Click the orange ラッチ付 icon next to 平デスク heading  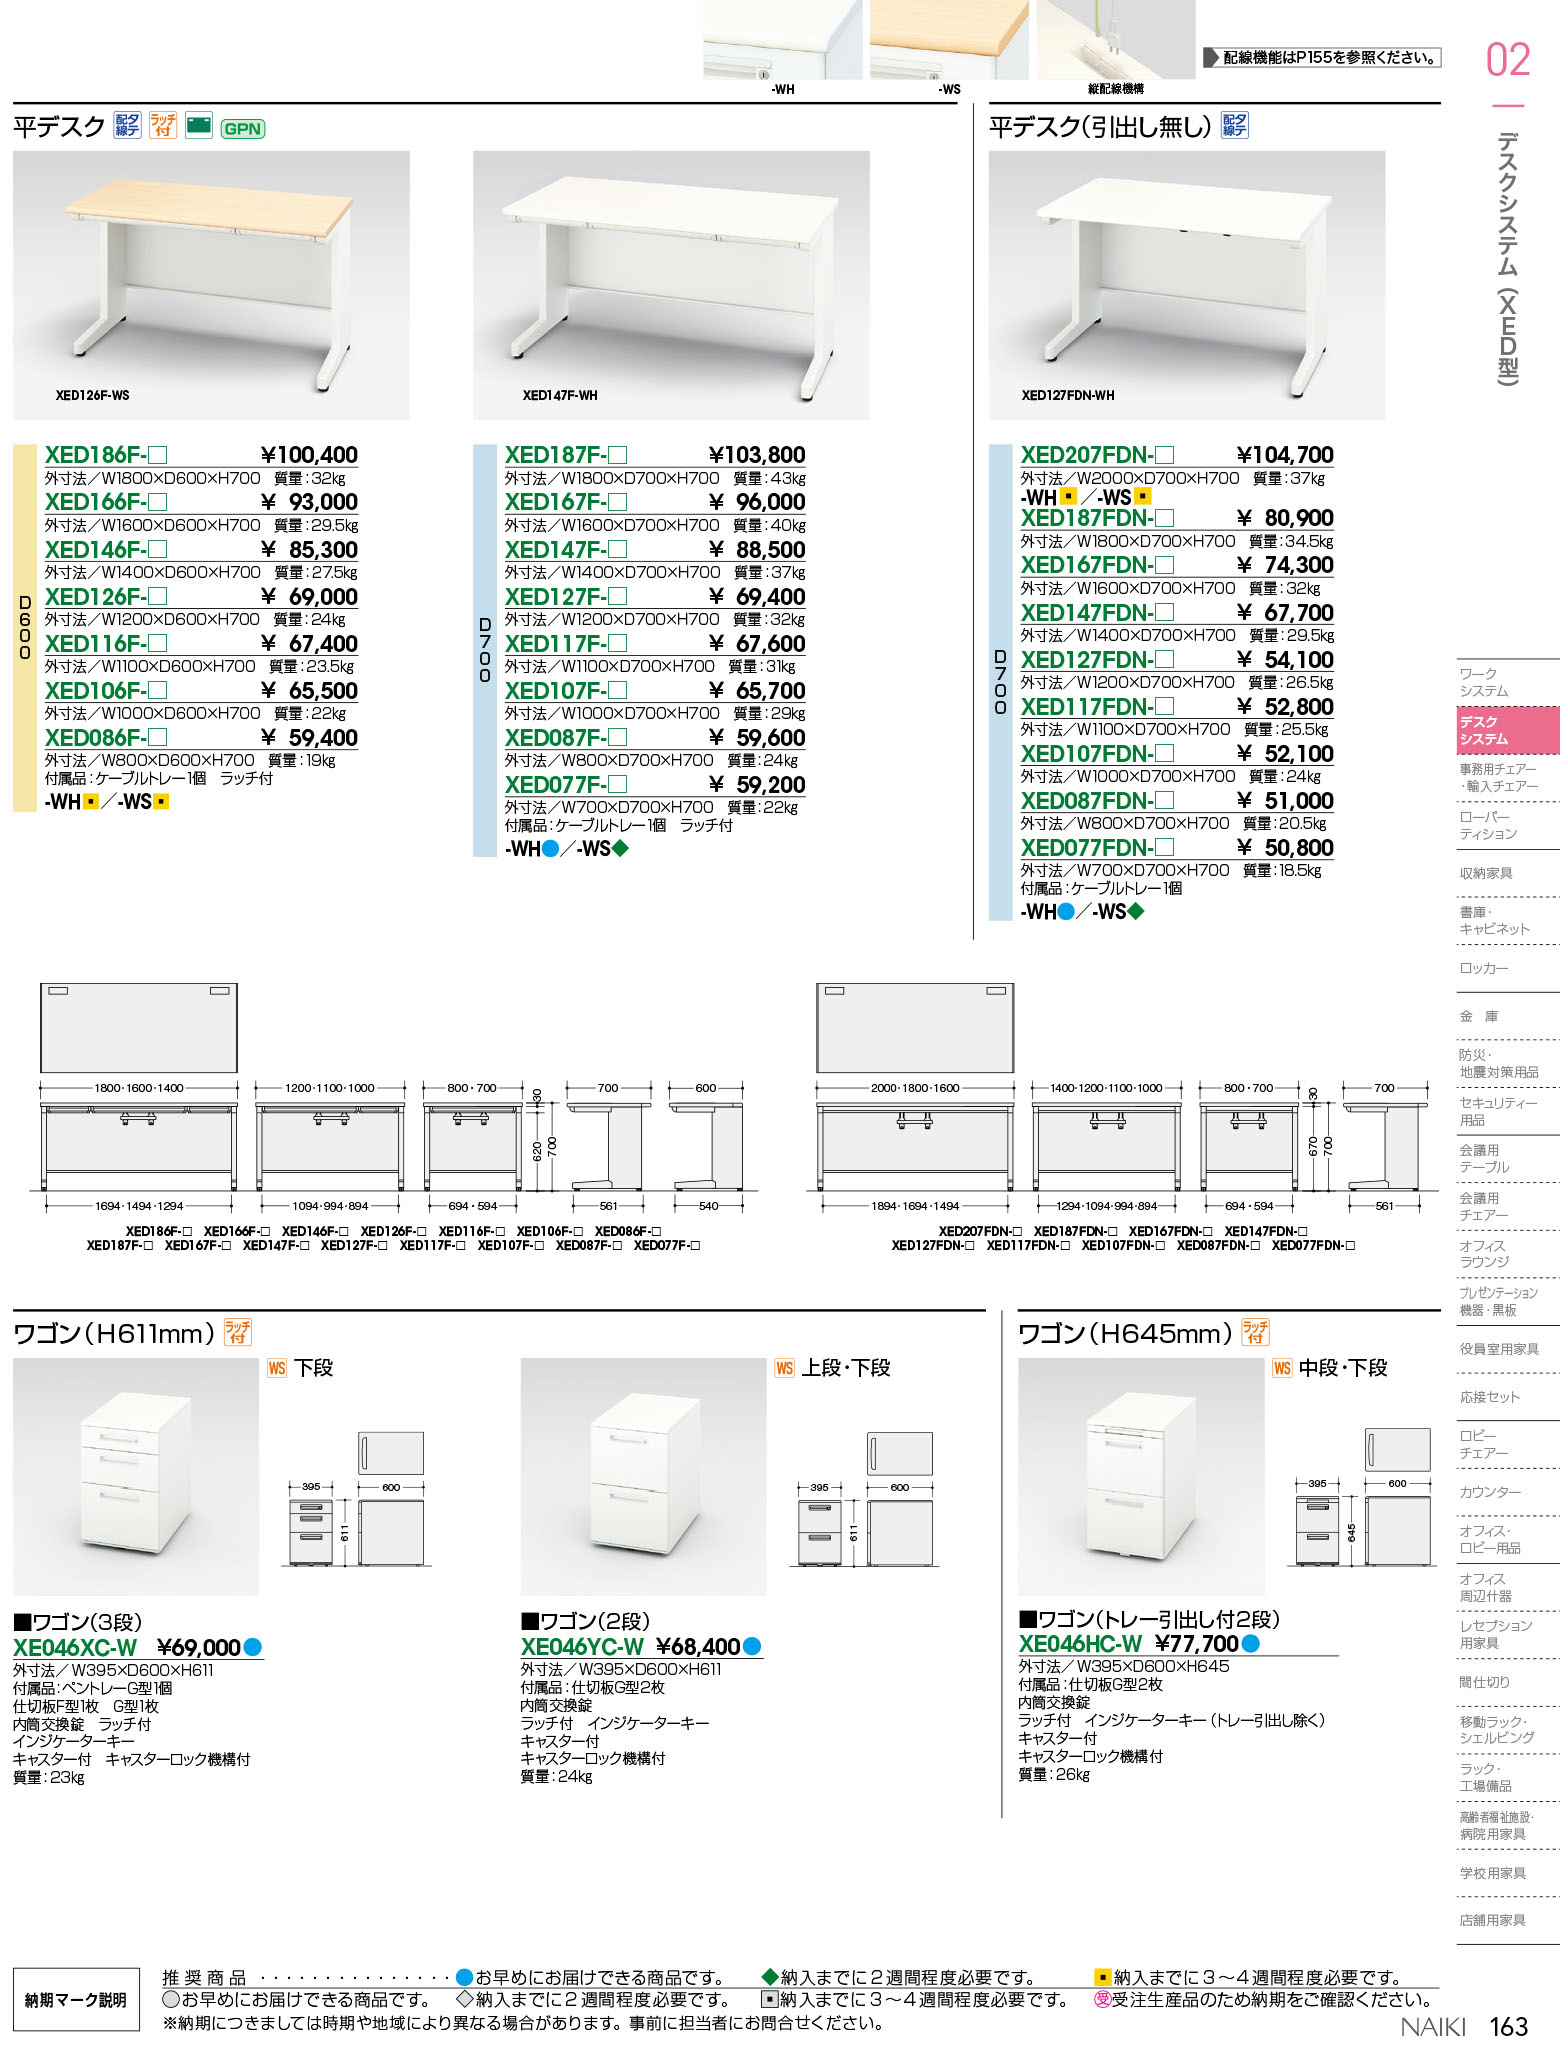(162, 125)
